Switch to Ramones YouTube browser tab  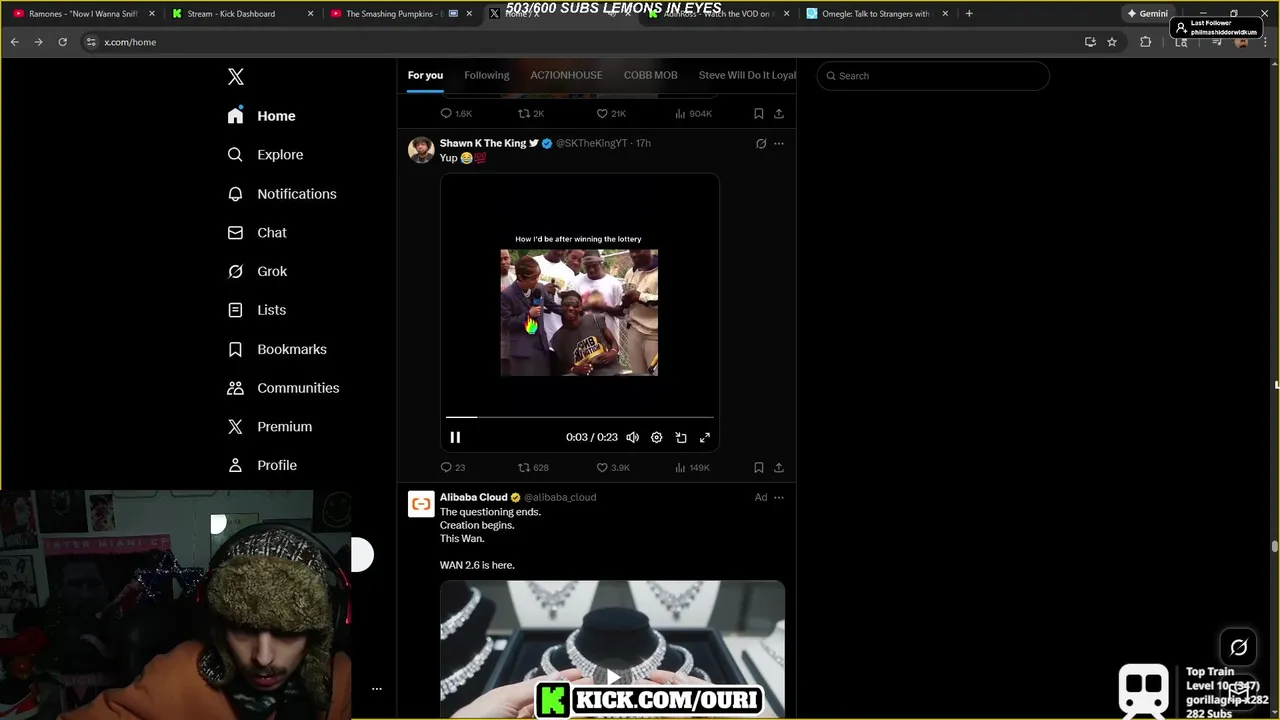83,14
